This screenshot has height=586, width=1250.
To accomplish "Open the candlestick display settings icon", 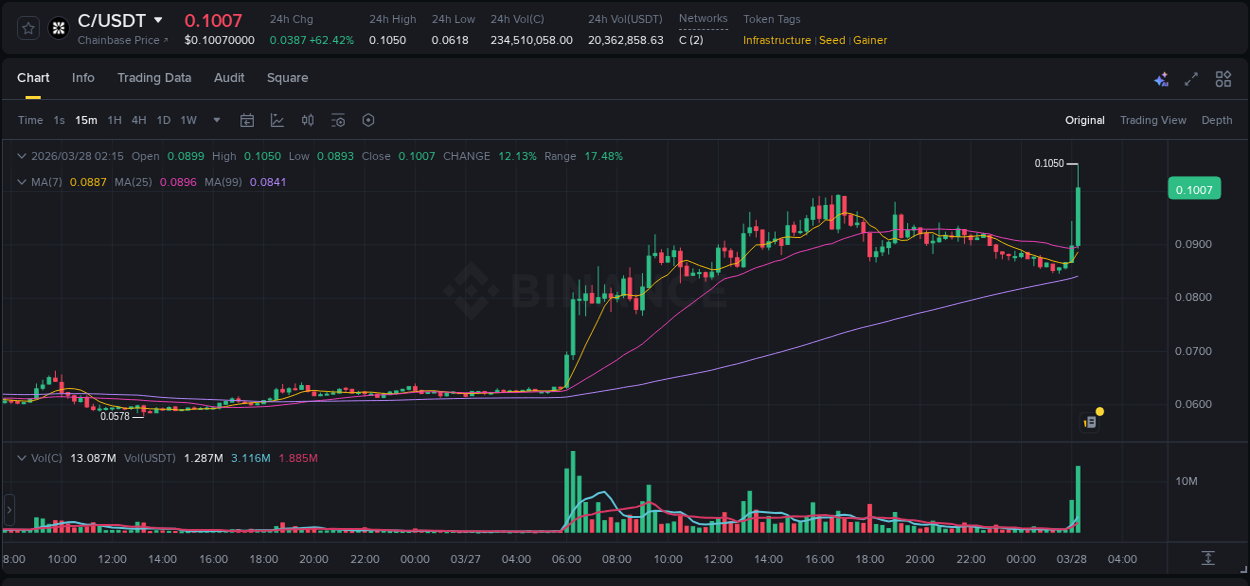I will click(307, 120).
